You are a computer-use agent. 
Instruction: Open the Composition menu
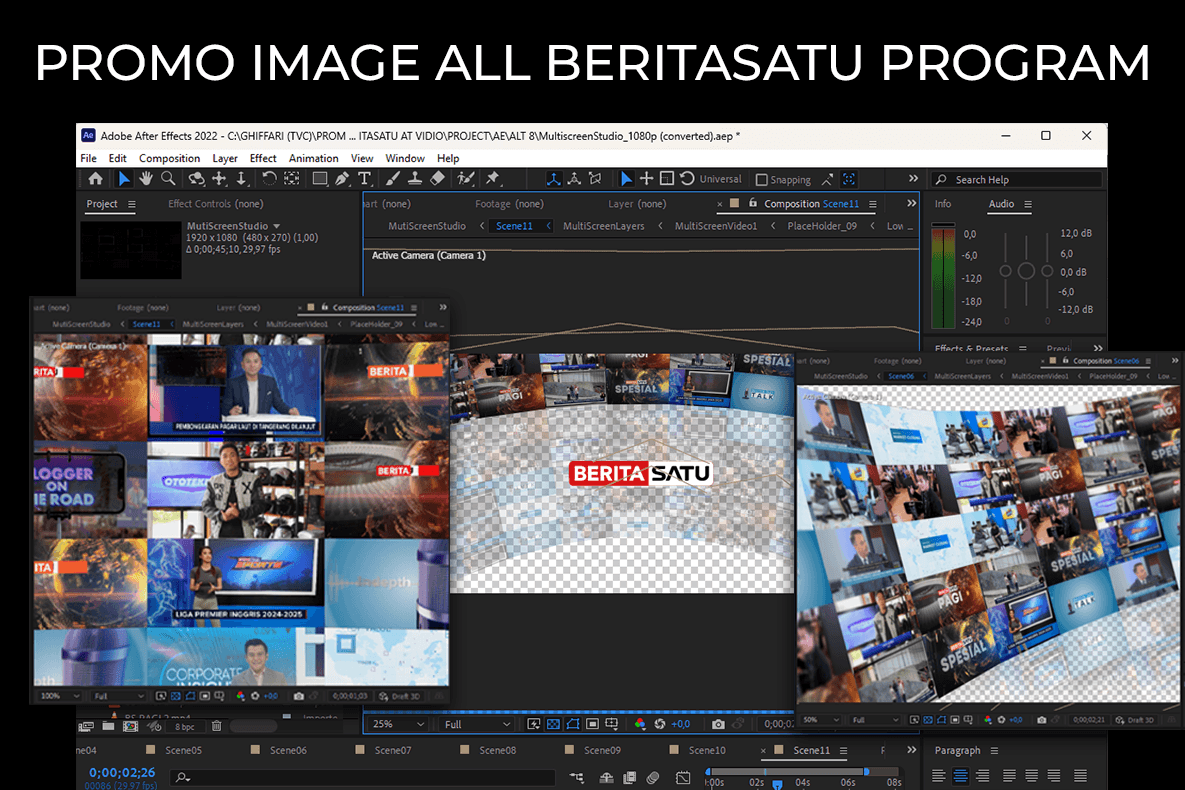169,158
